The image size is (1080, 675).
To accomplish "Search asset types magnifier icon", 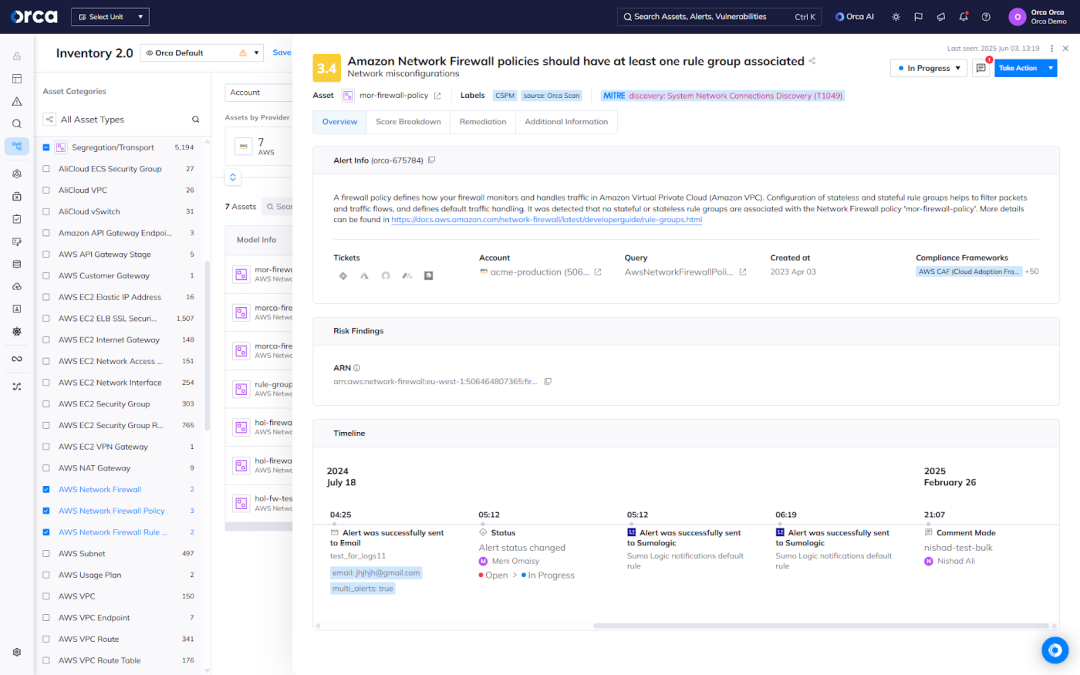I will [196, 120].
